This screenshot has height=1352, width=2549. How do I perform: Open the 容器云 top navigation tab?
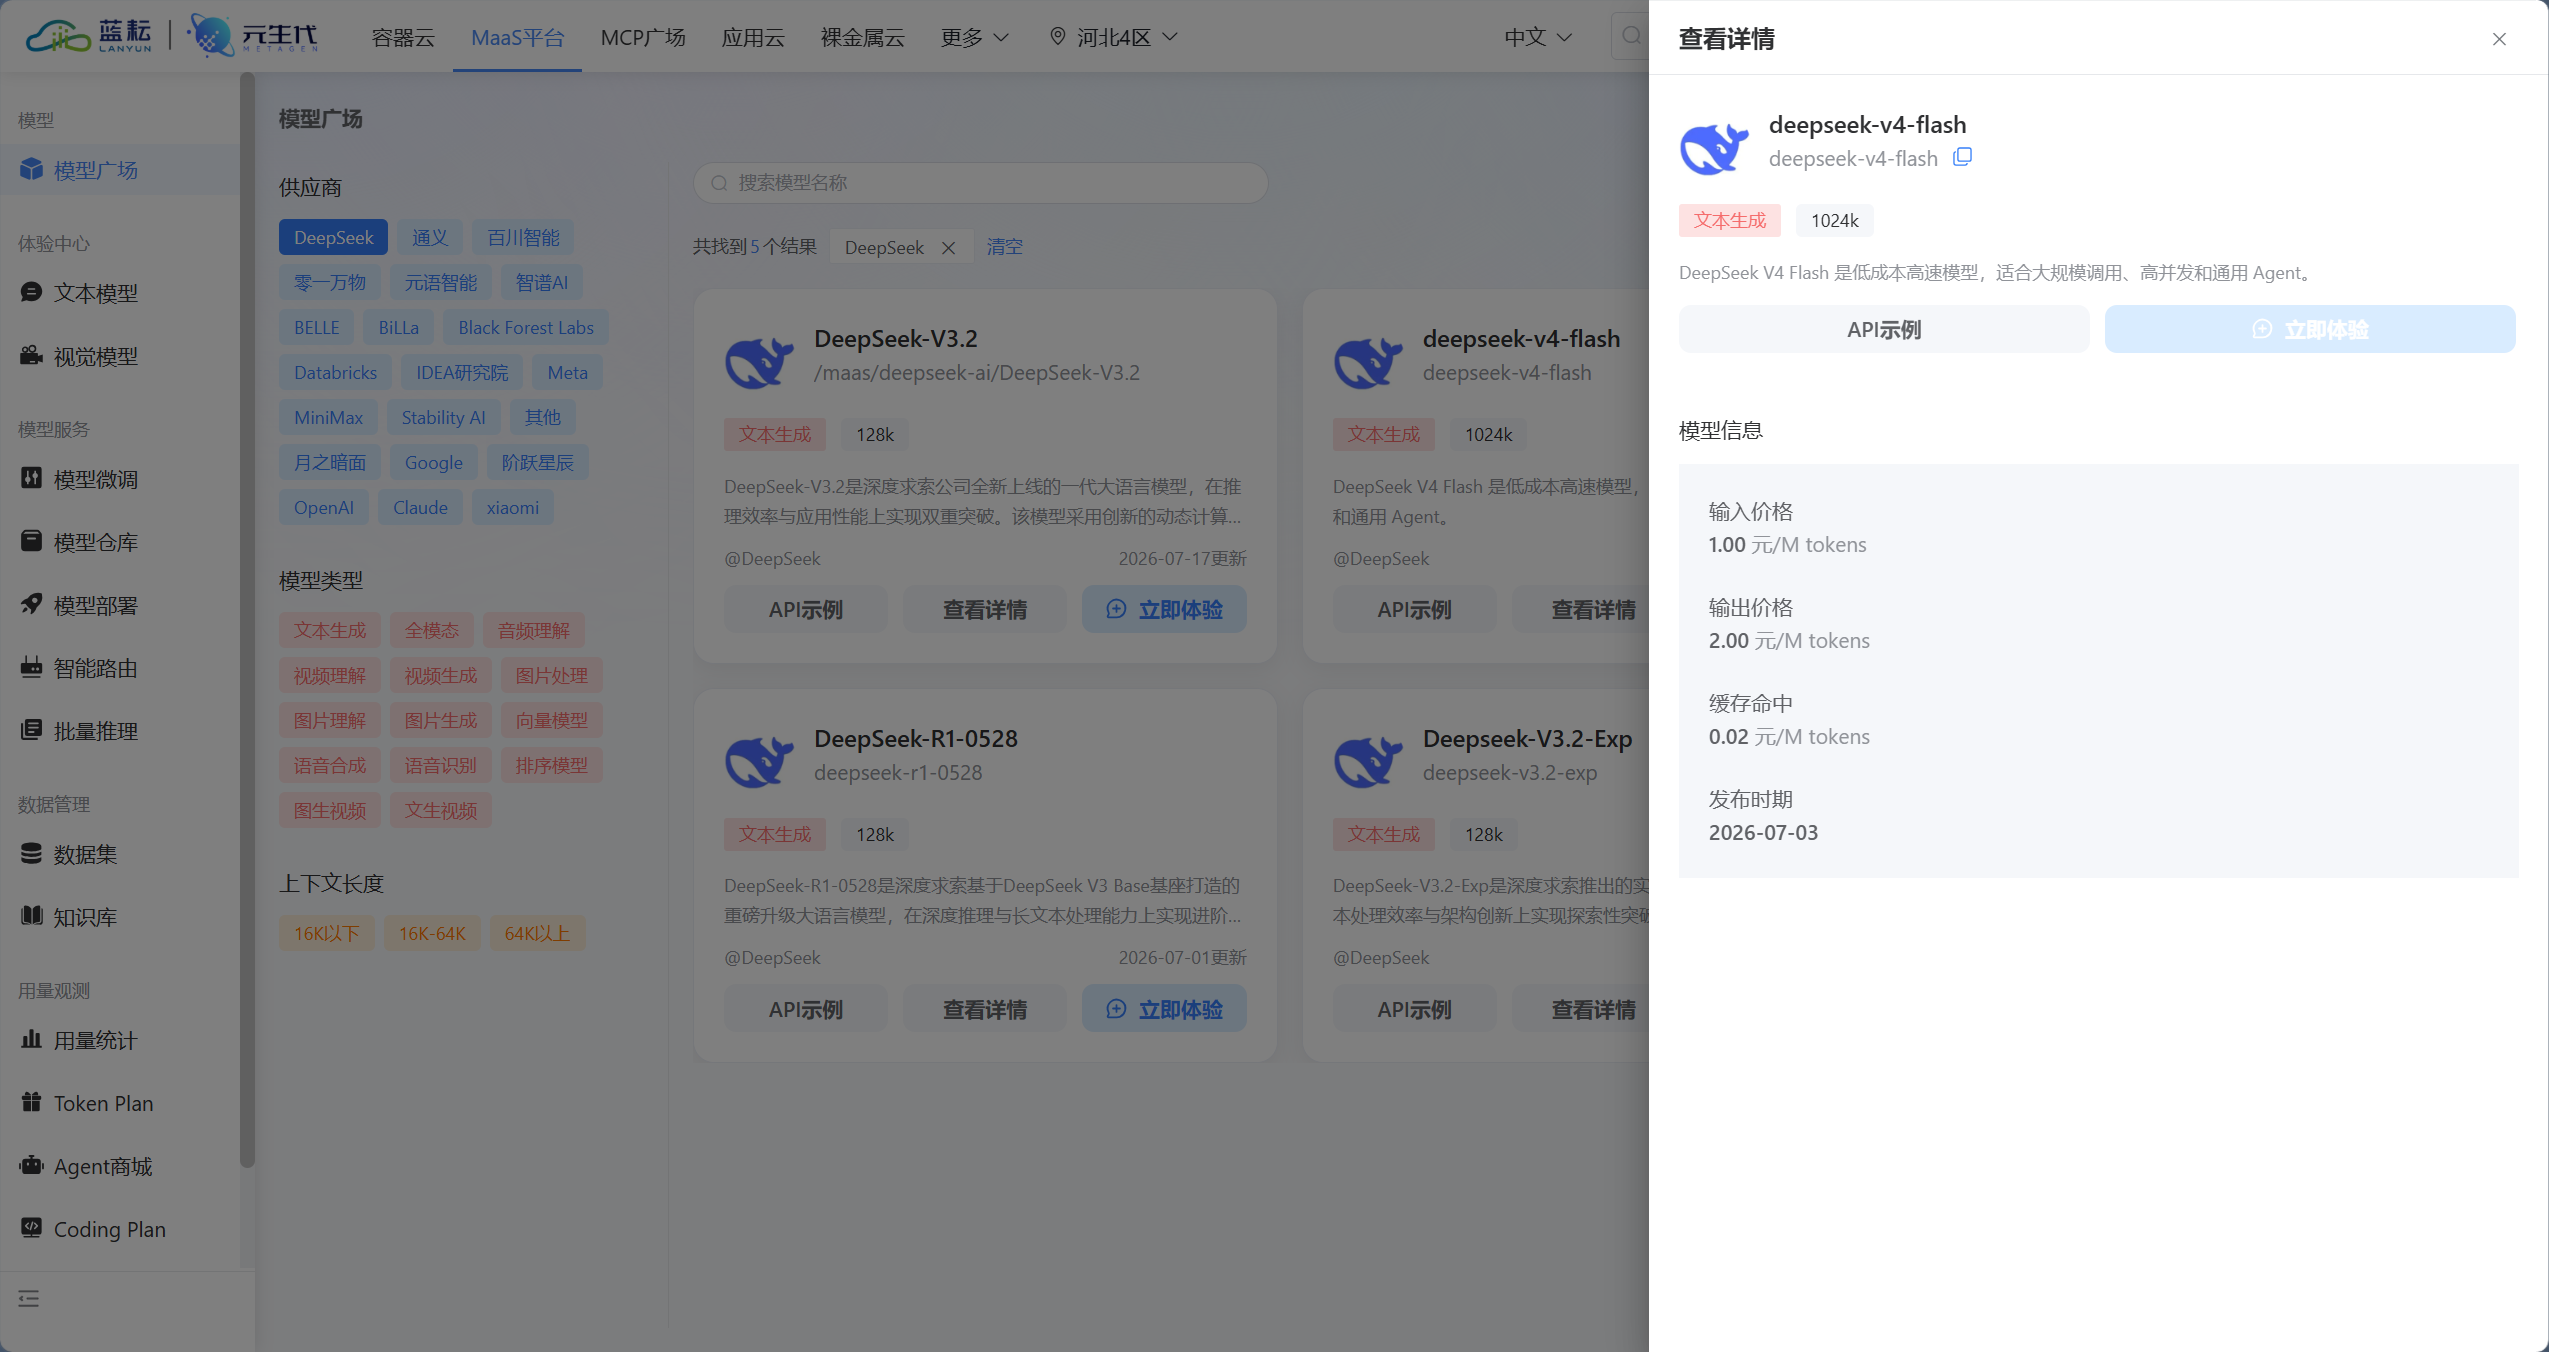click(403, 37)
